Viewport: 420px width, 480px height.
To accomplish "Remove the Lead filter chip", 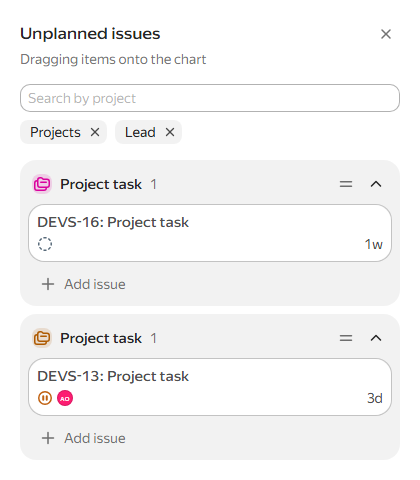I will click(170, 132).
